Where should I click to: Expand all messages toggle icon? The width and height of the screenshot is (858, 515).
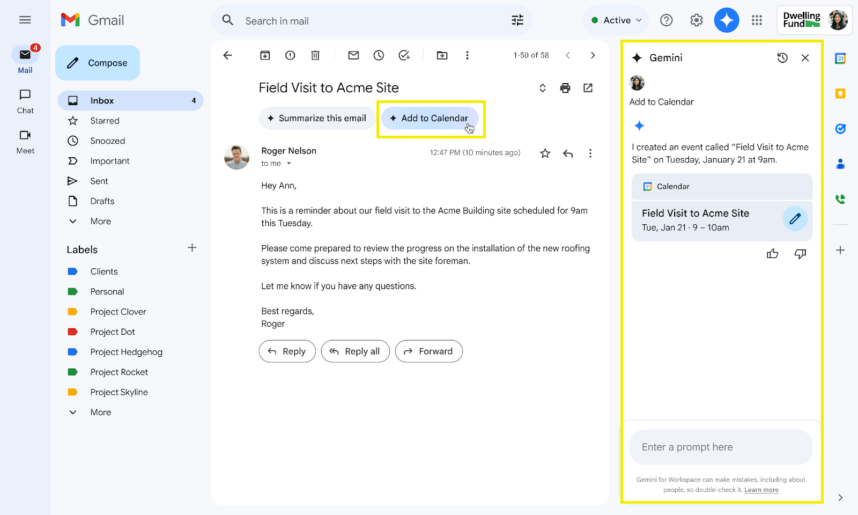click(542, 88)
